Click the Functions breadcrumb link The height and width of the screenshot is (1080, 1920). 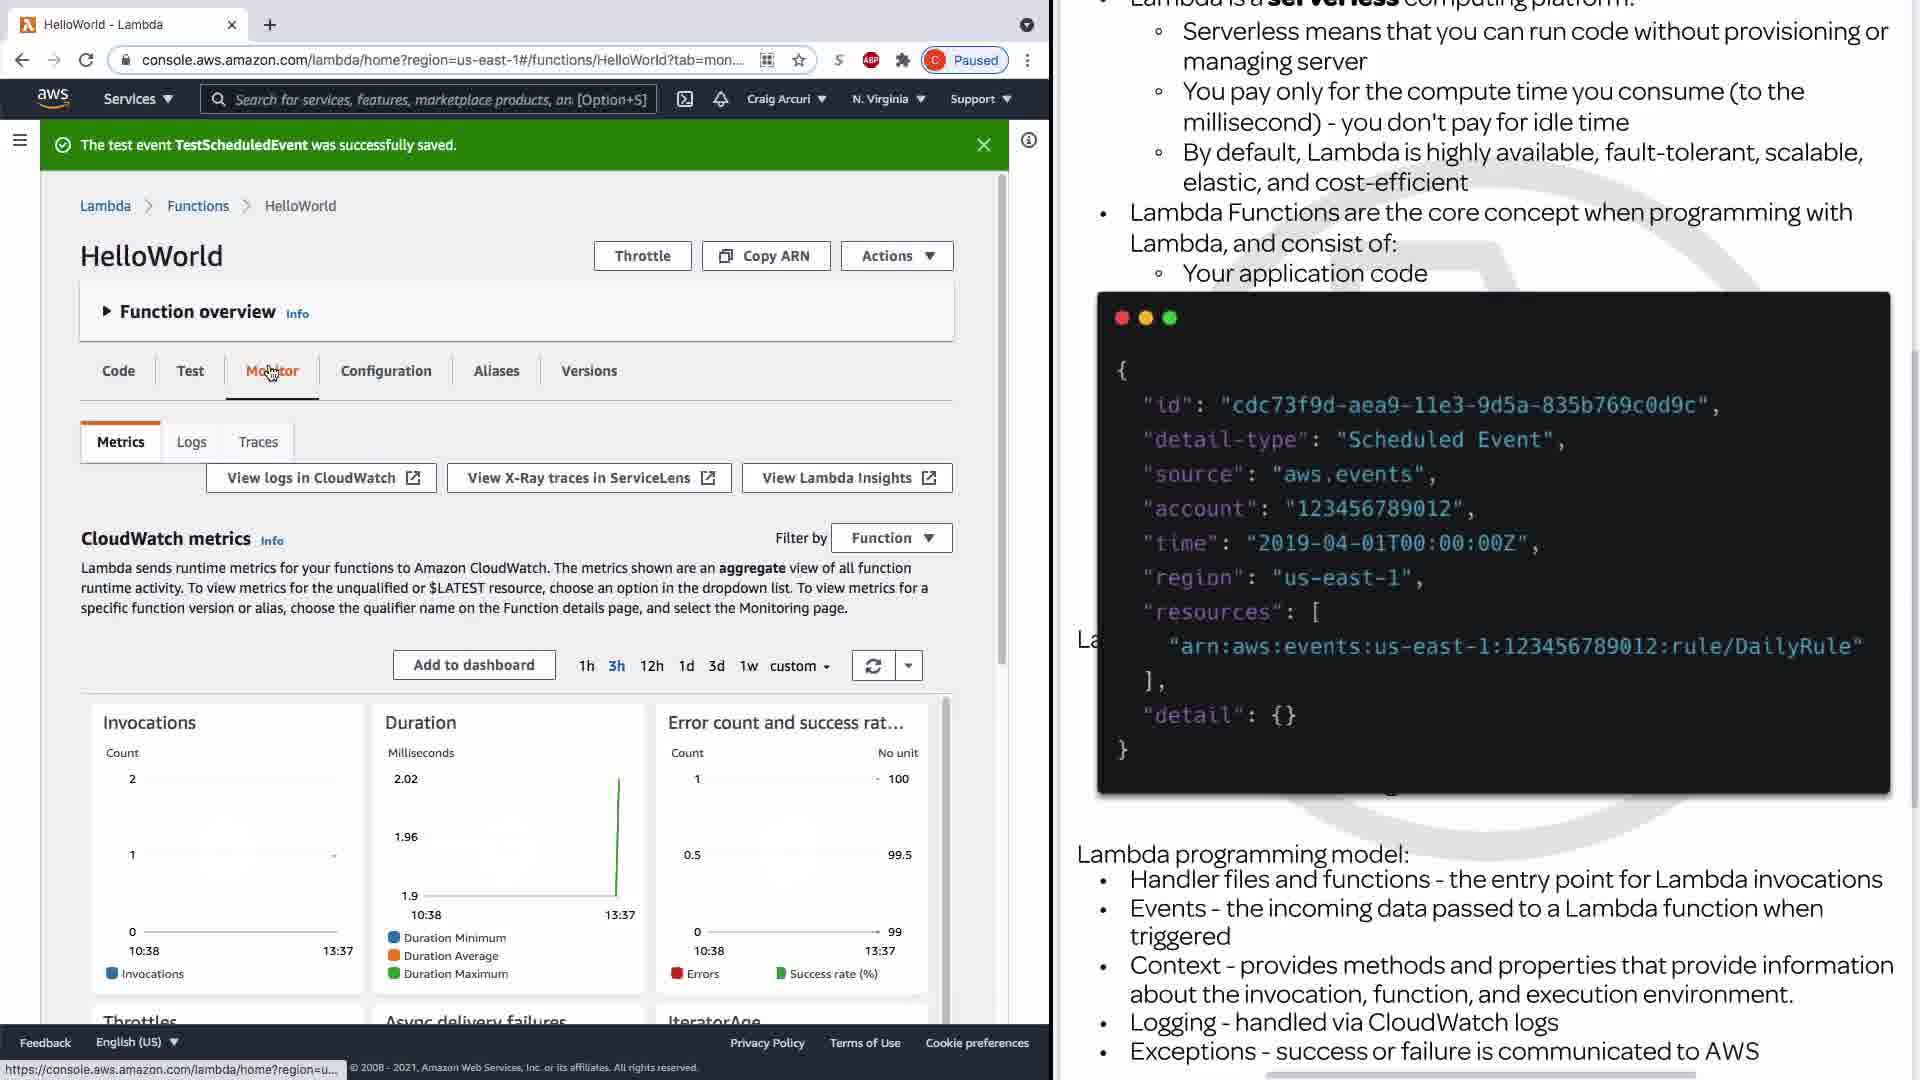point(198,206)
